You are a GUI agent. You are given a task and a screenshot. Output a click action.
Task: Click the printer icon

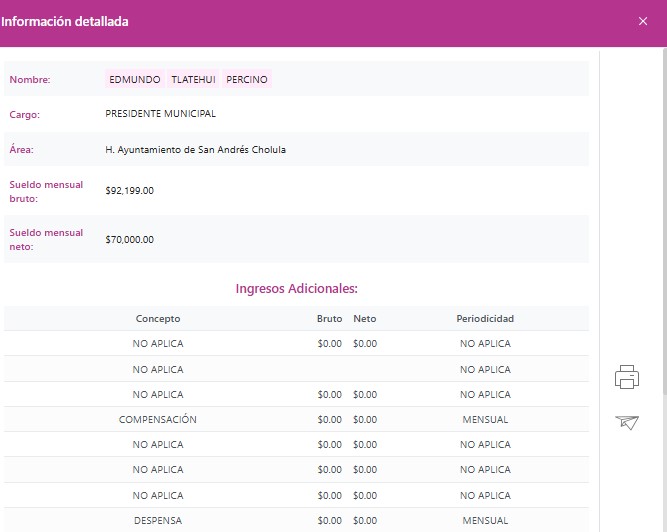click(x=627, y=377)
